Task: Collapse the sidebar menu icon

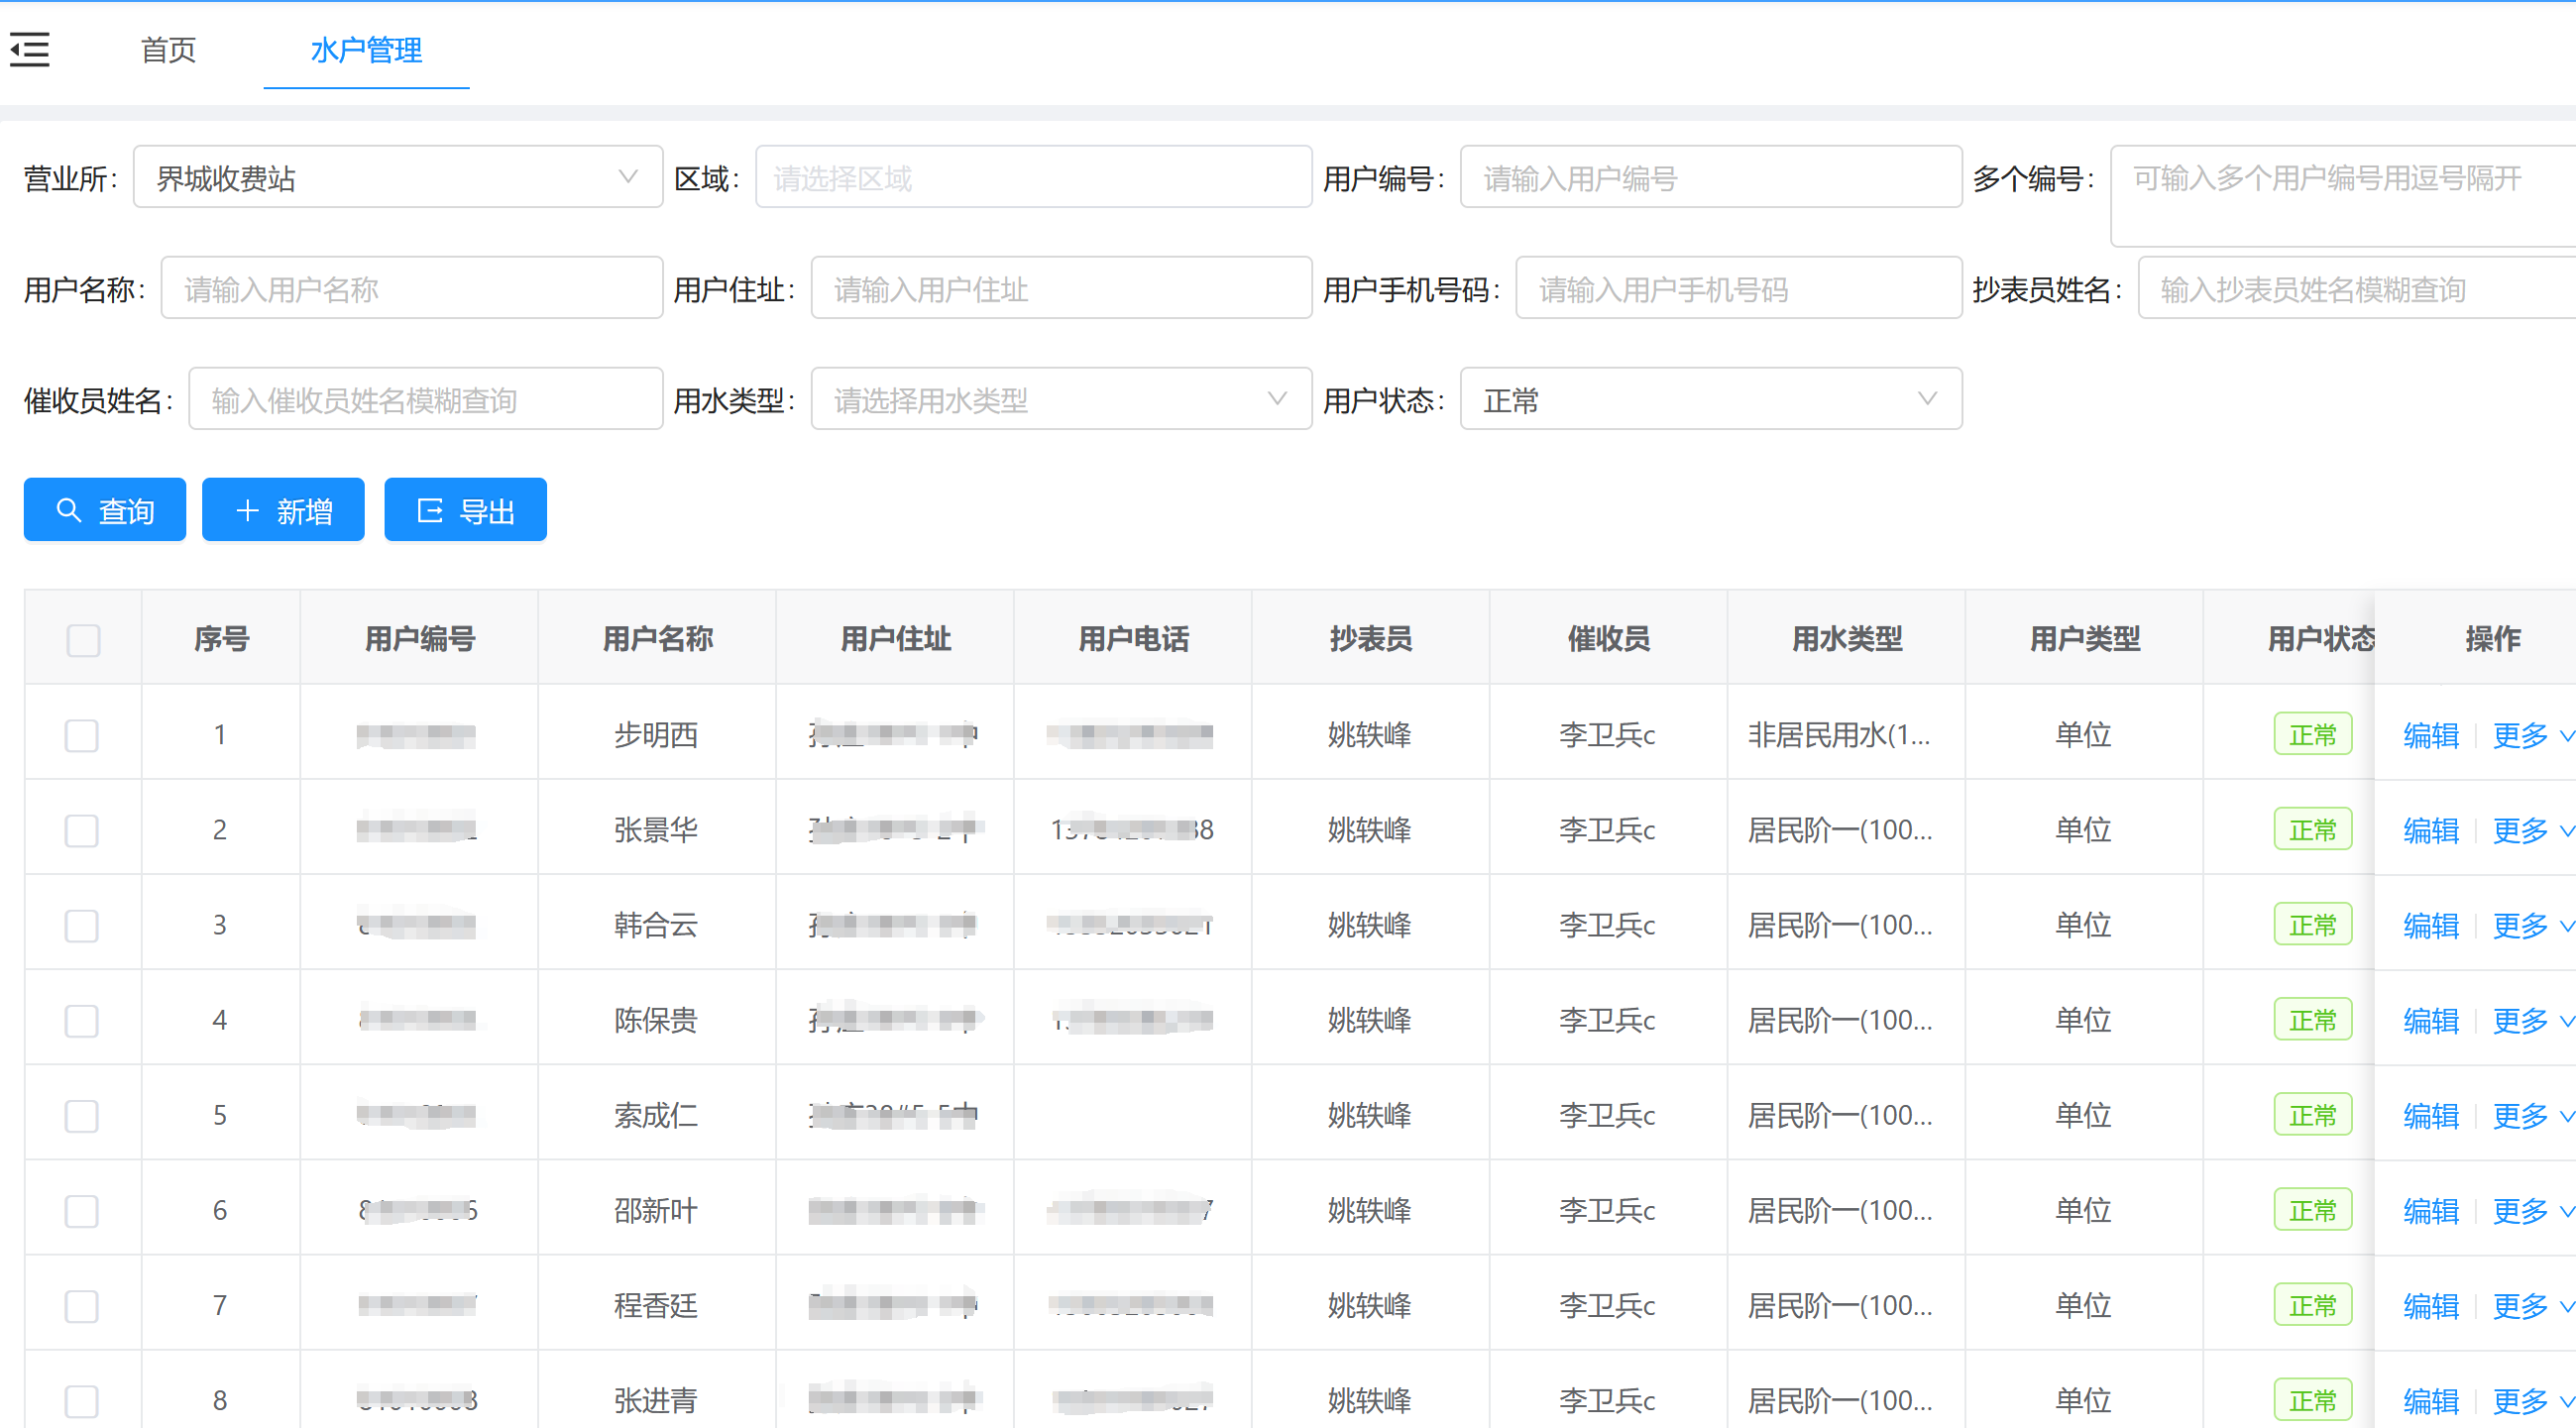Action: (30, 49)
